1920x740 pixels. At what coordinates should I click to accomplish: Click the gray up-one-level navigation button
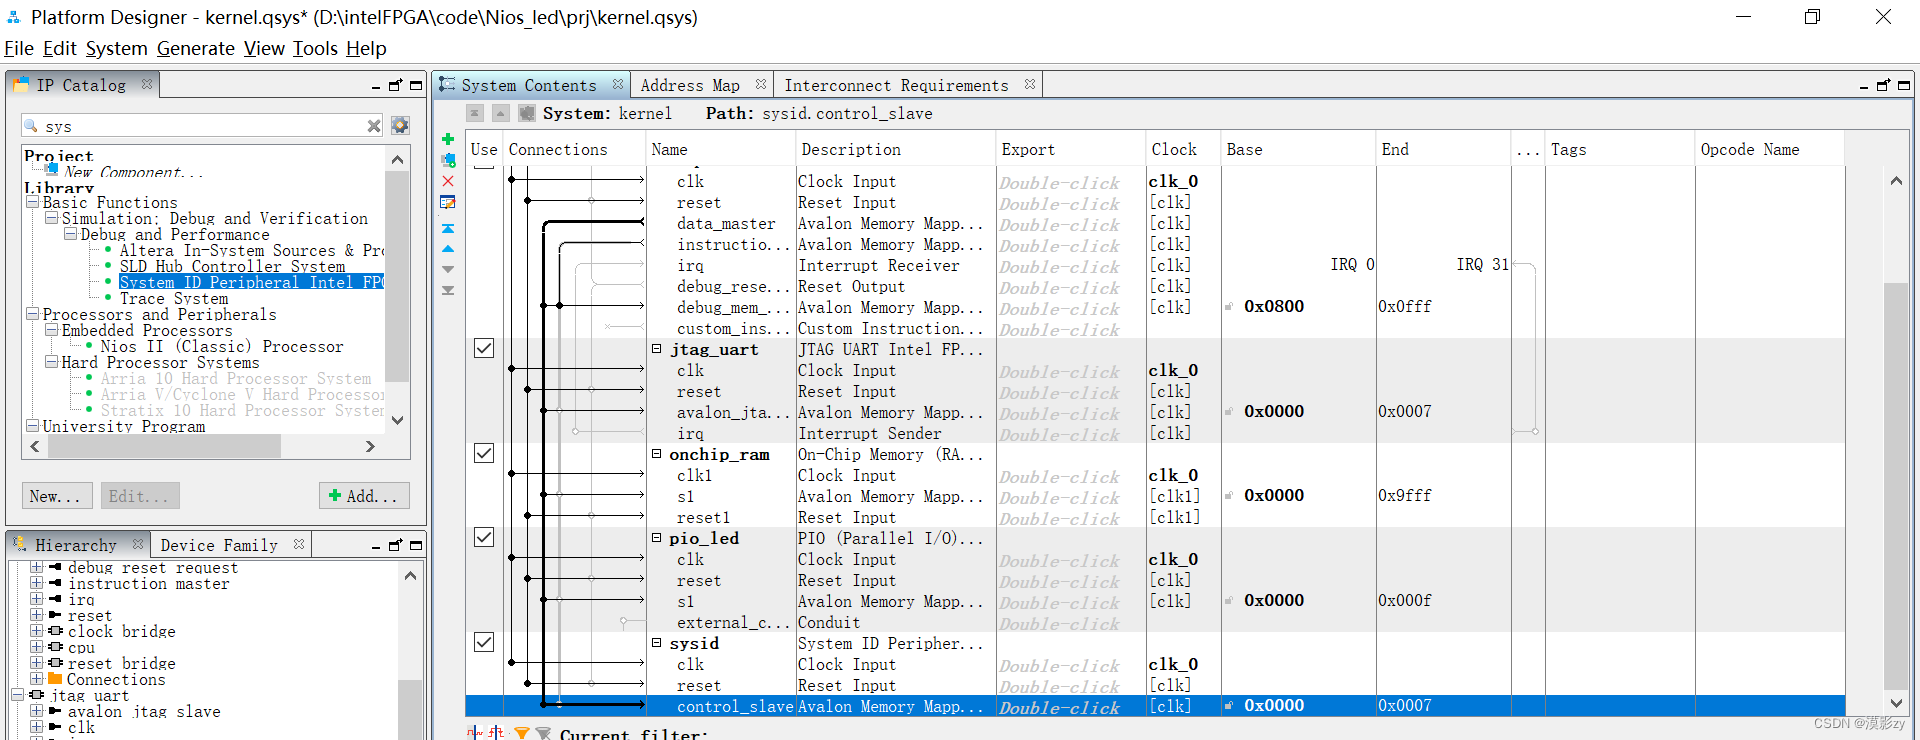pos(501,113)
